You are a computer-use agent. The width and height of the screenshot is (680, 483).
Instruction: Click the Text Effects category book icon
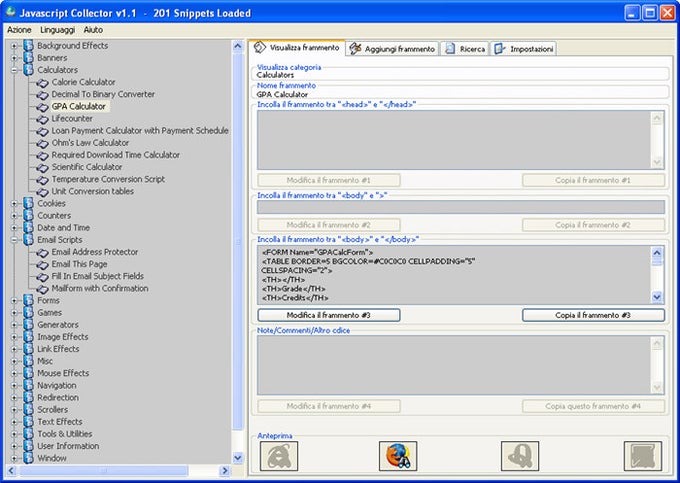click(28, 422)
